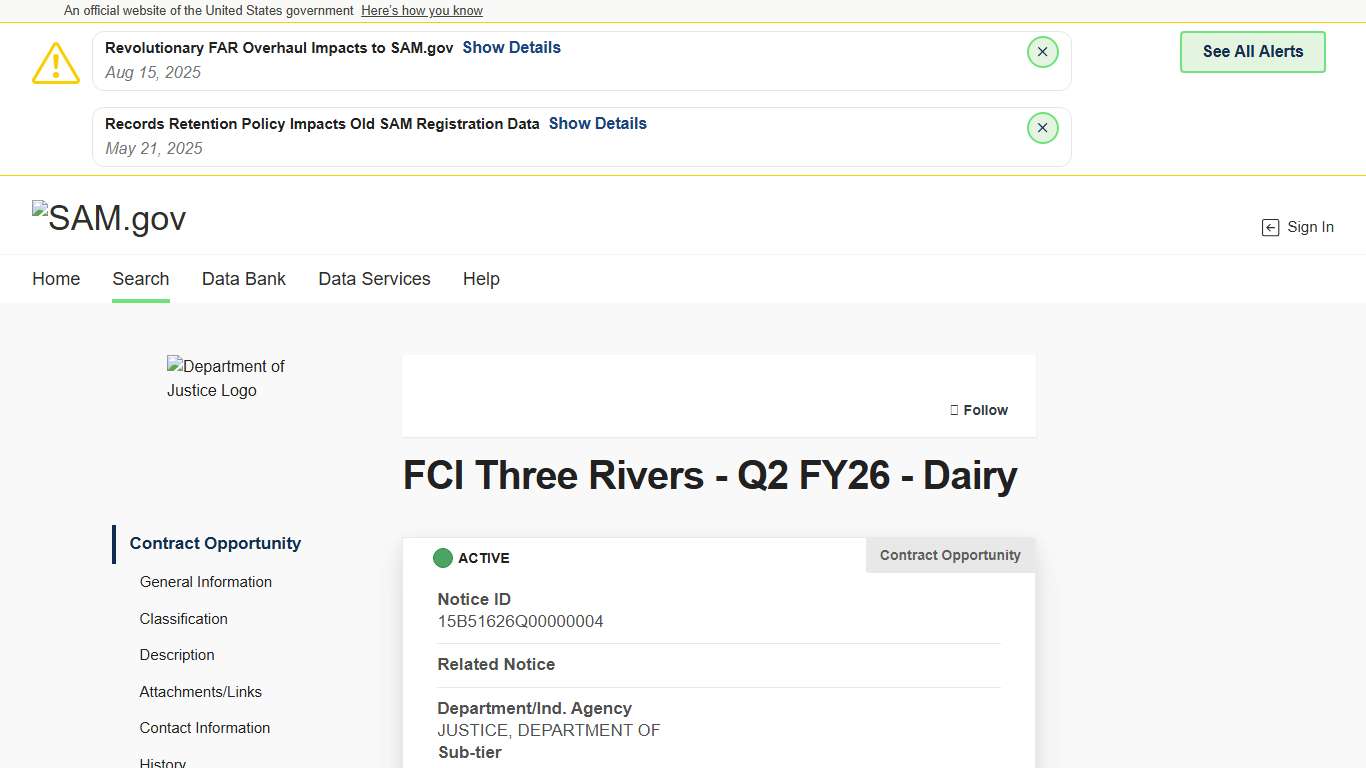Show Details for Records Retention alert
Viewport: 1366px width, 768px height.
[597, 123]
